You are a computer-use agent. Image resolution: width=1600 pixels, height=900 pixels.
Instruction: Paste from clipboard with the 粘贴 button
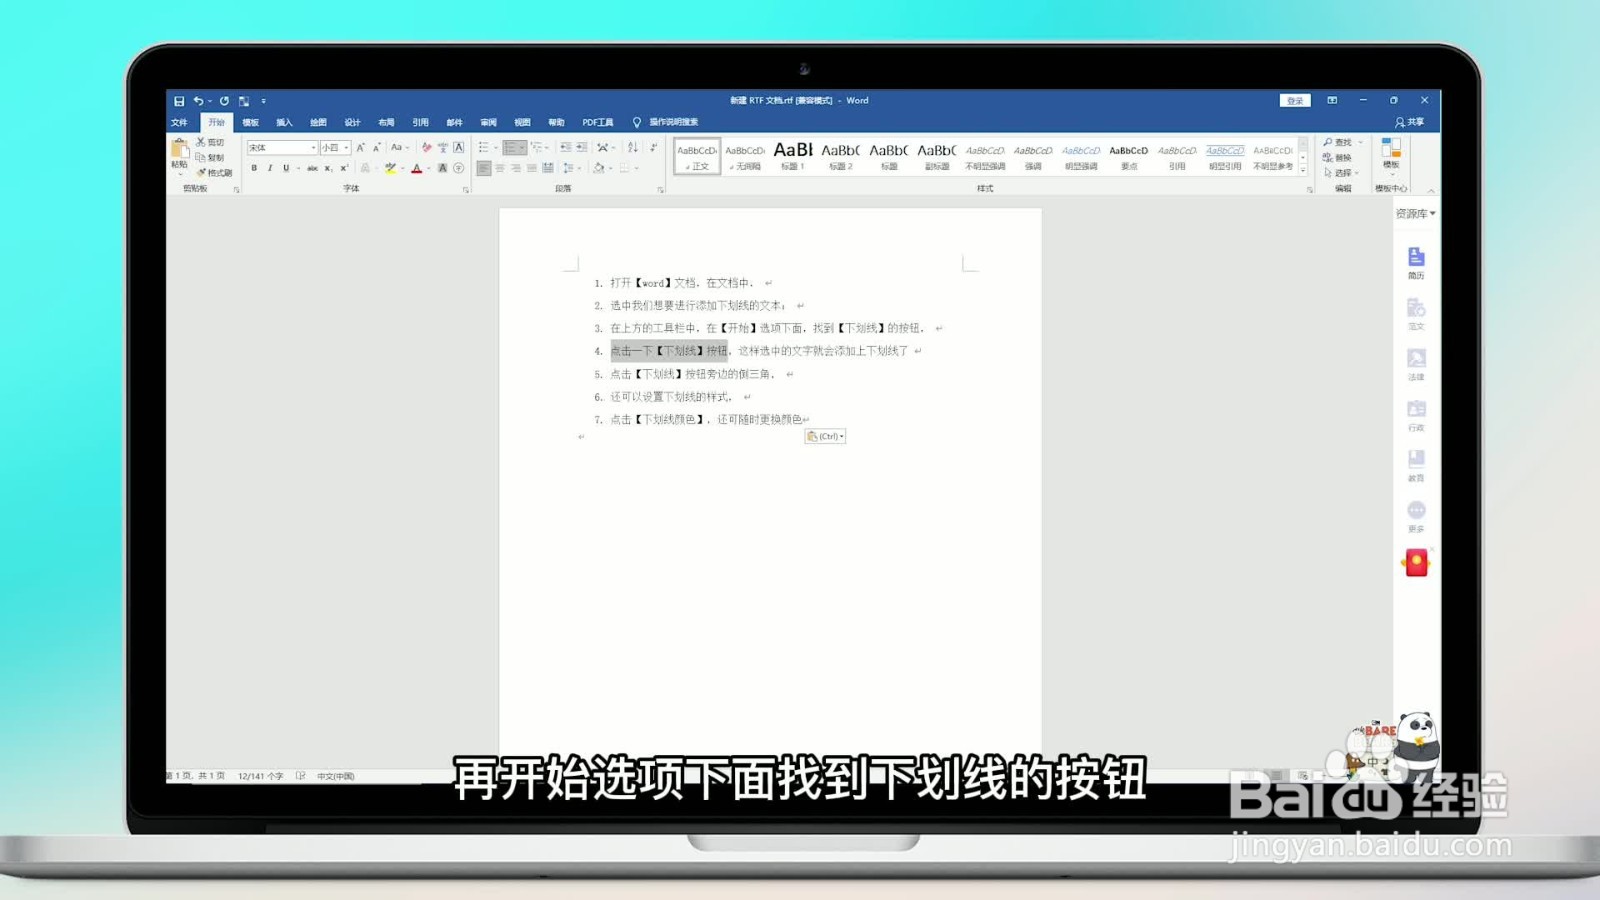pos(180,154)
